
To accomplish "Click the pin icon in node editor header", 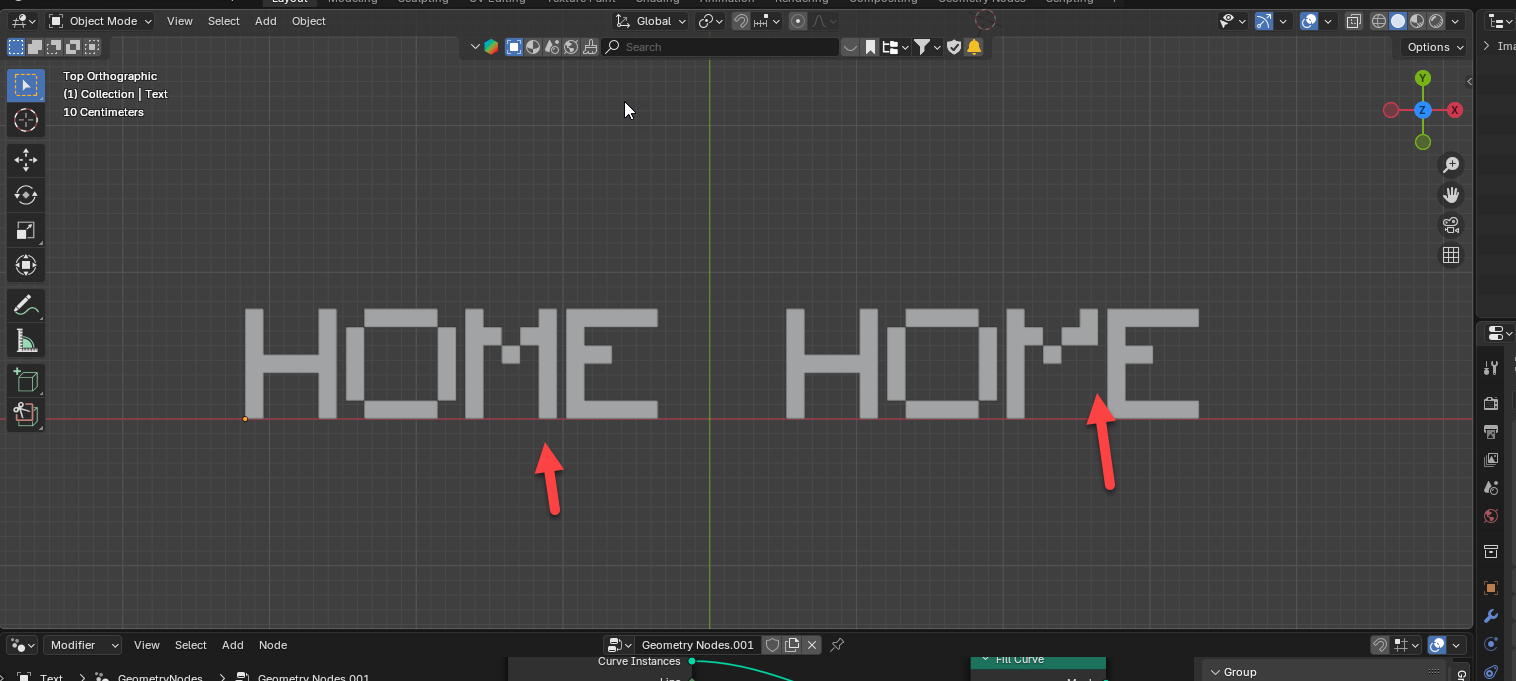I will (x=838, y=645).
